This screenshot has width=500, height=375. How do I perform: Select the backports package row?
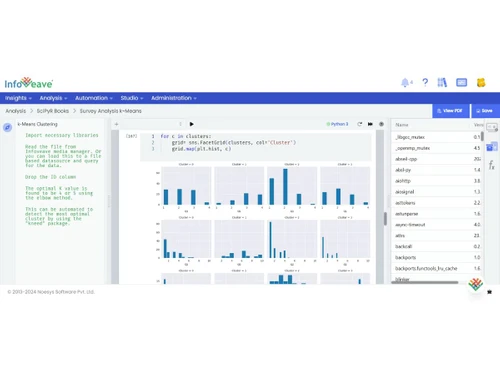coord(437,257)
